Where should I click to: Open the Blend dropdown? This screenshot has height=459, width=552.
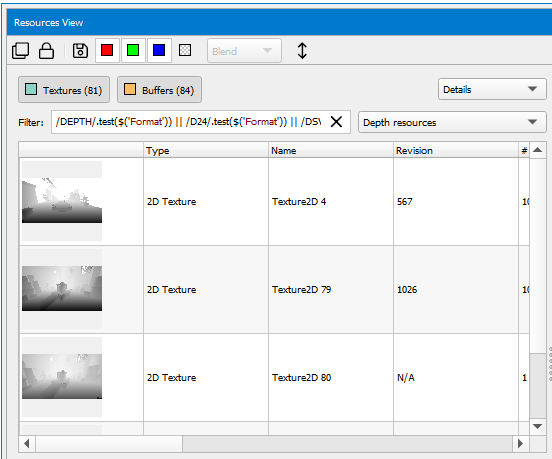244,51
